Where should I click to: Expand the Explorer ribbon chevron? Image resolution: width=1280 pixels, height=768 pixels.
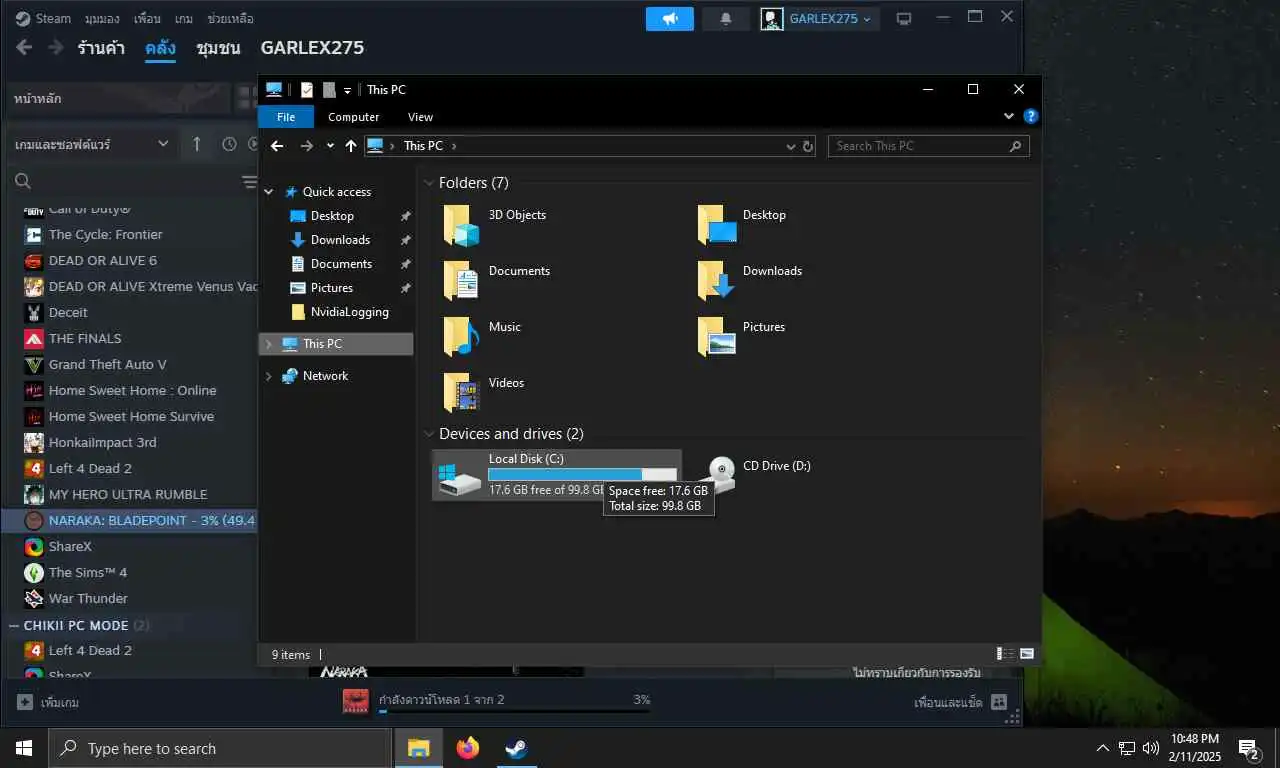pyautogui.click(x=1009, y=116)
